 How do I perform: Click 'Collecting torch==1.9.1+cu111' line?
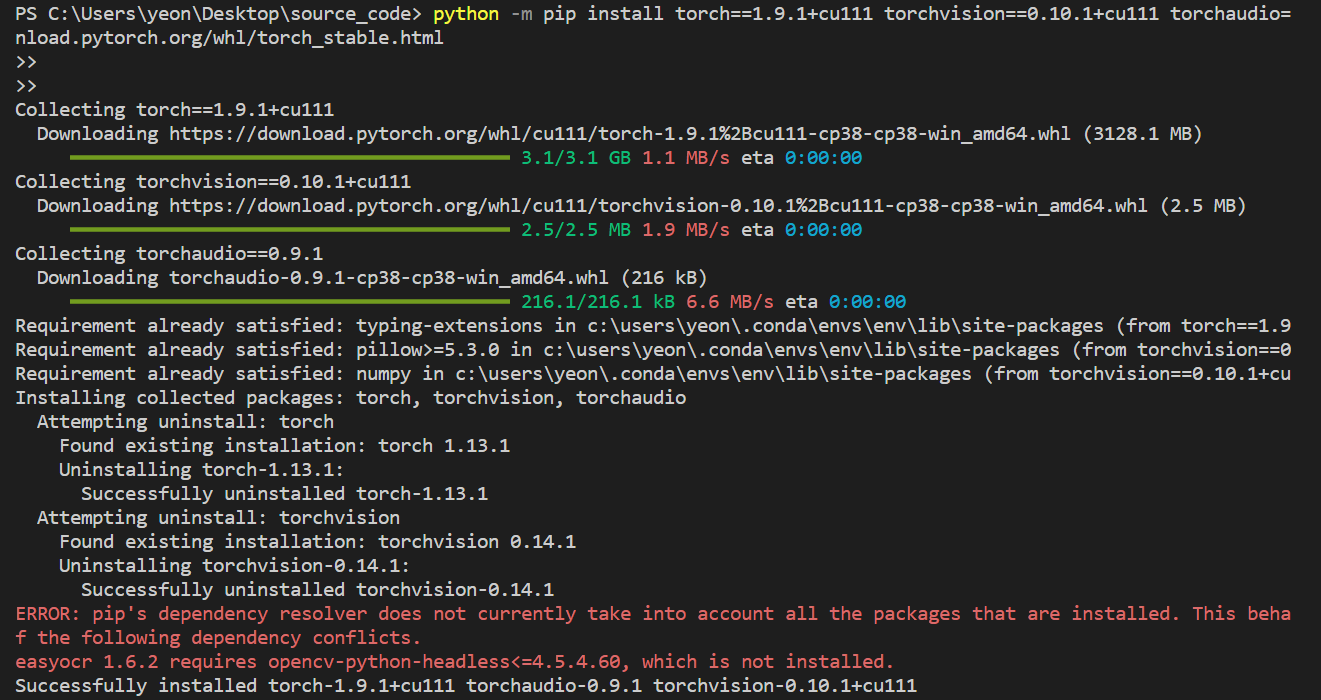coord(174,110)
